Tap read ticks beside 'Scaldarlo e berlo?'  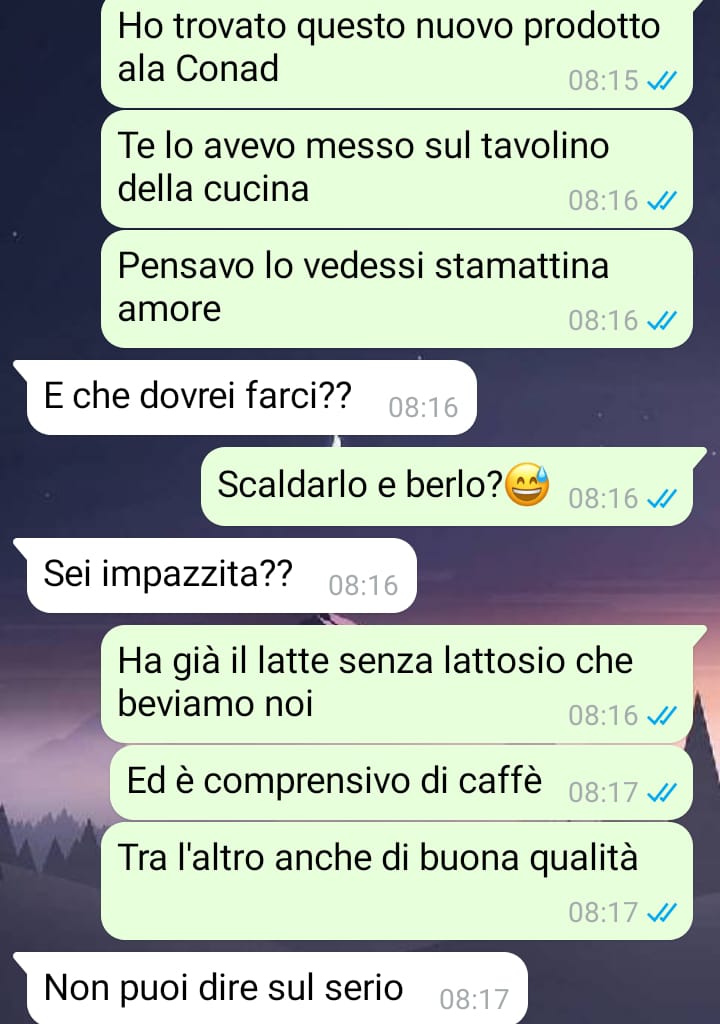coord(661,500)
